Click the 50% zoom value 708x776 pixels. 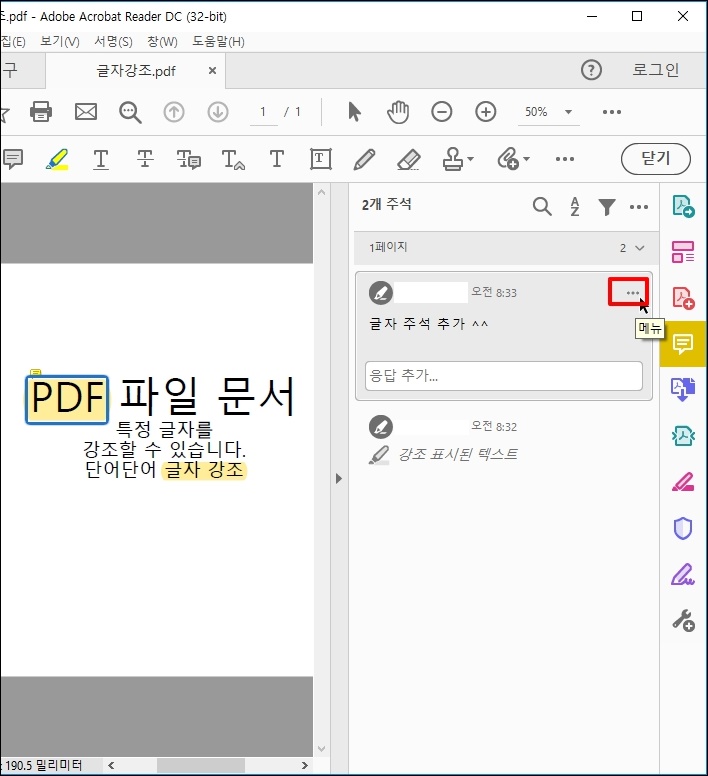[x=536, y=112]
